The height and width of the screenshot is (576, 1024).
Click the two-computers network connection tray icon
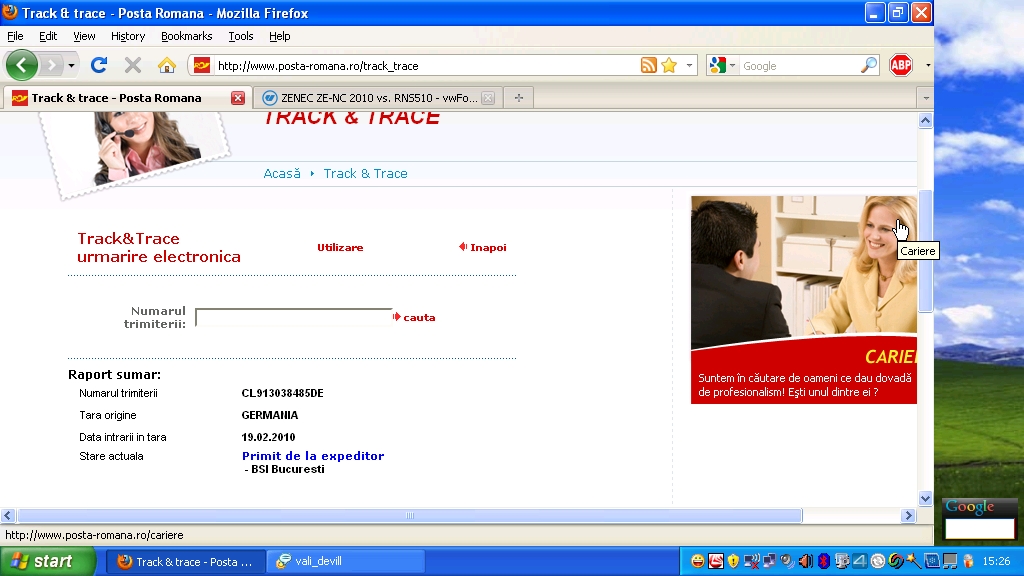(x=770, y=561)
